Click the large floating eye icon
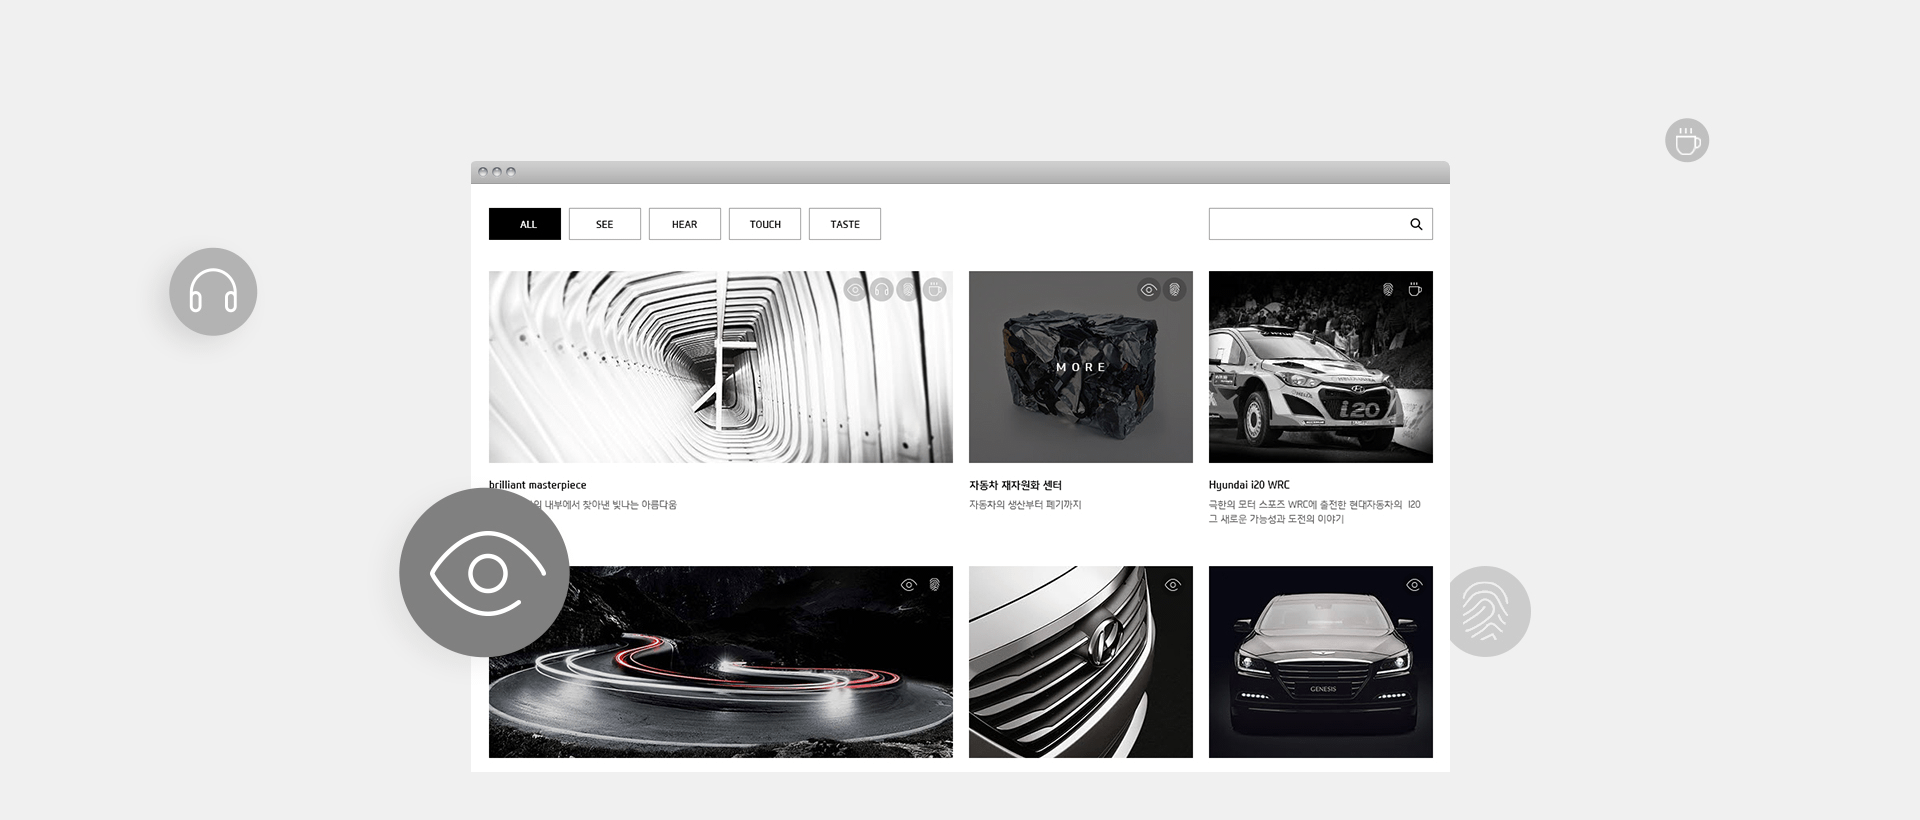1920x820 pixels. click(484, 573)
